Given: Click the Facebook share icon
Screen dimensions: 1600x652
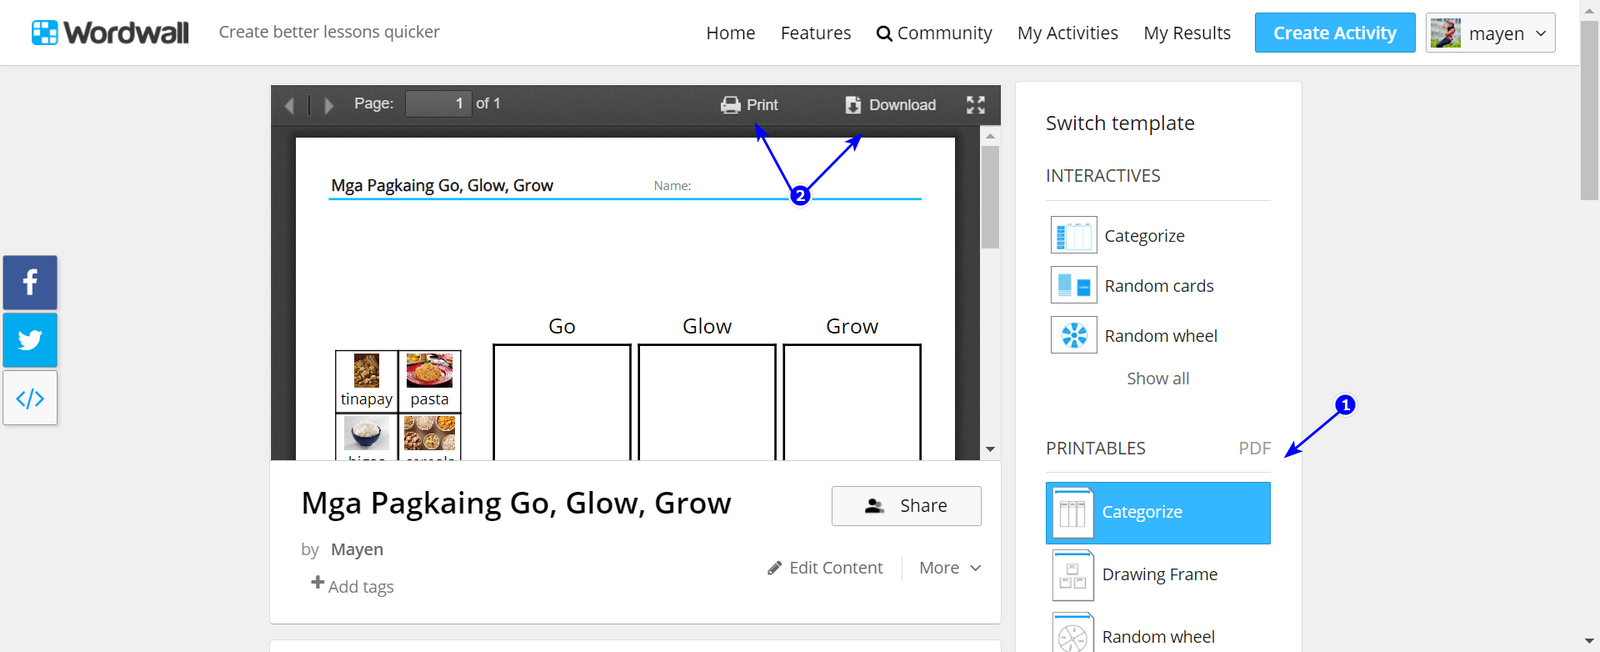Looking at the screenshot, I should [30, 282].
